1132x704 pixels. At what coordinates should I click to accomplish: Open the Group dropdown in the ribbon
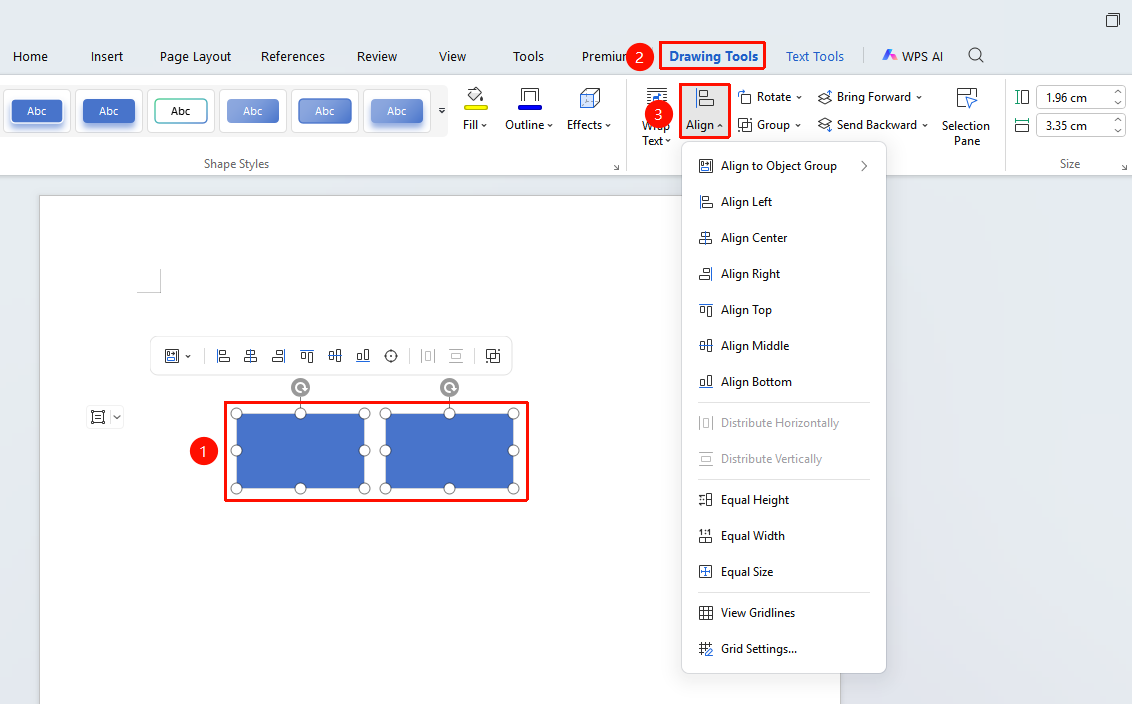(770, 125)
